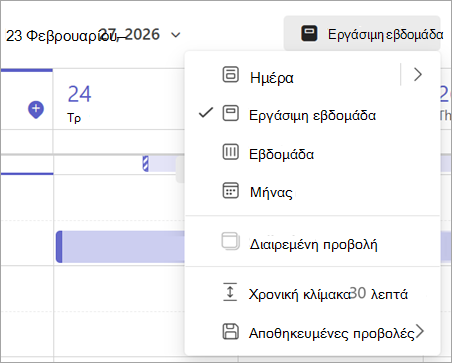Image resolution: width=452 pixels, height=363 pixels.
Task: Click the day view icon beside Ημέρα
Action: 230,74
